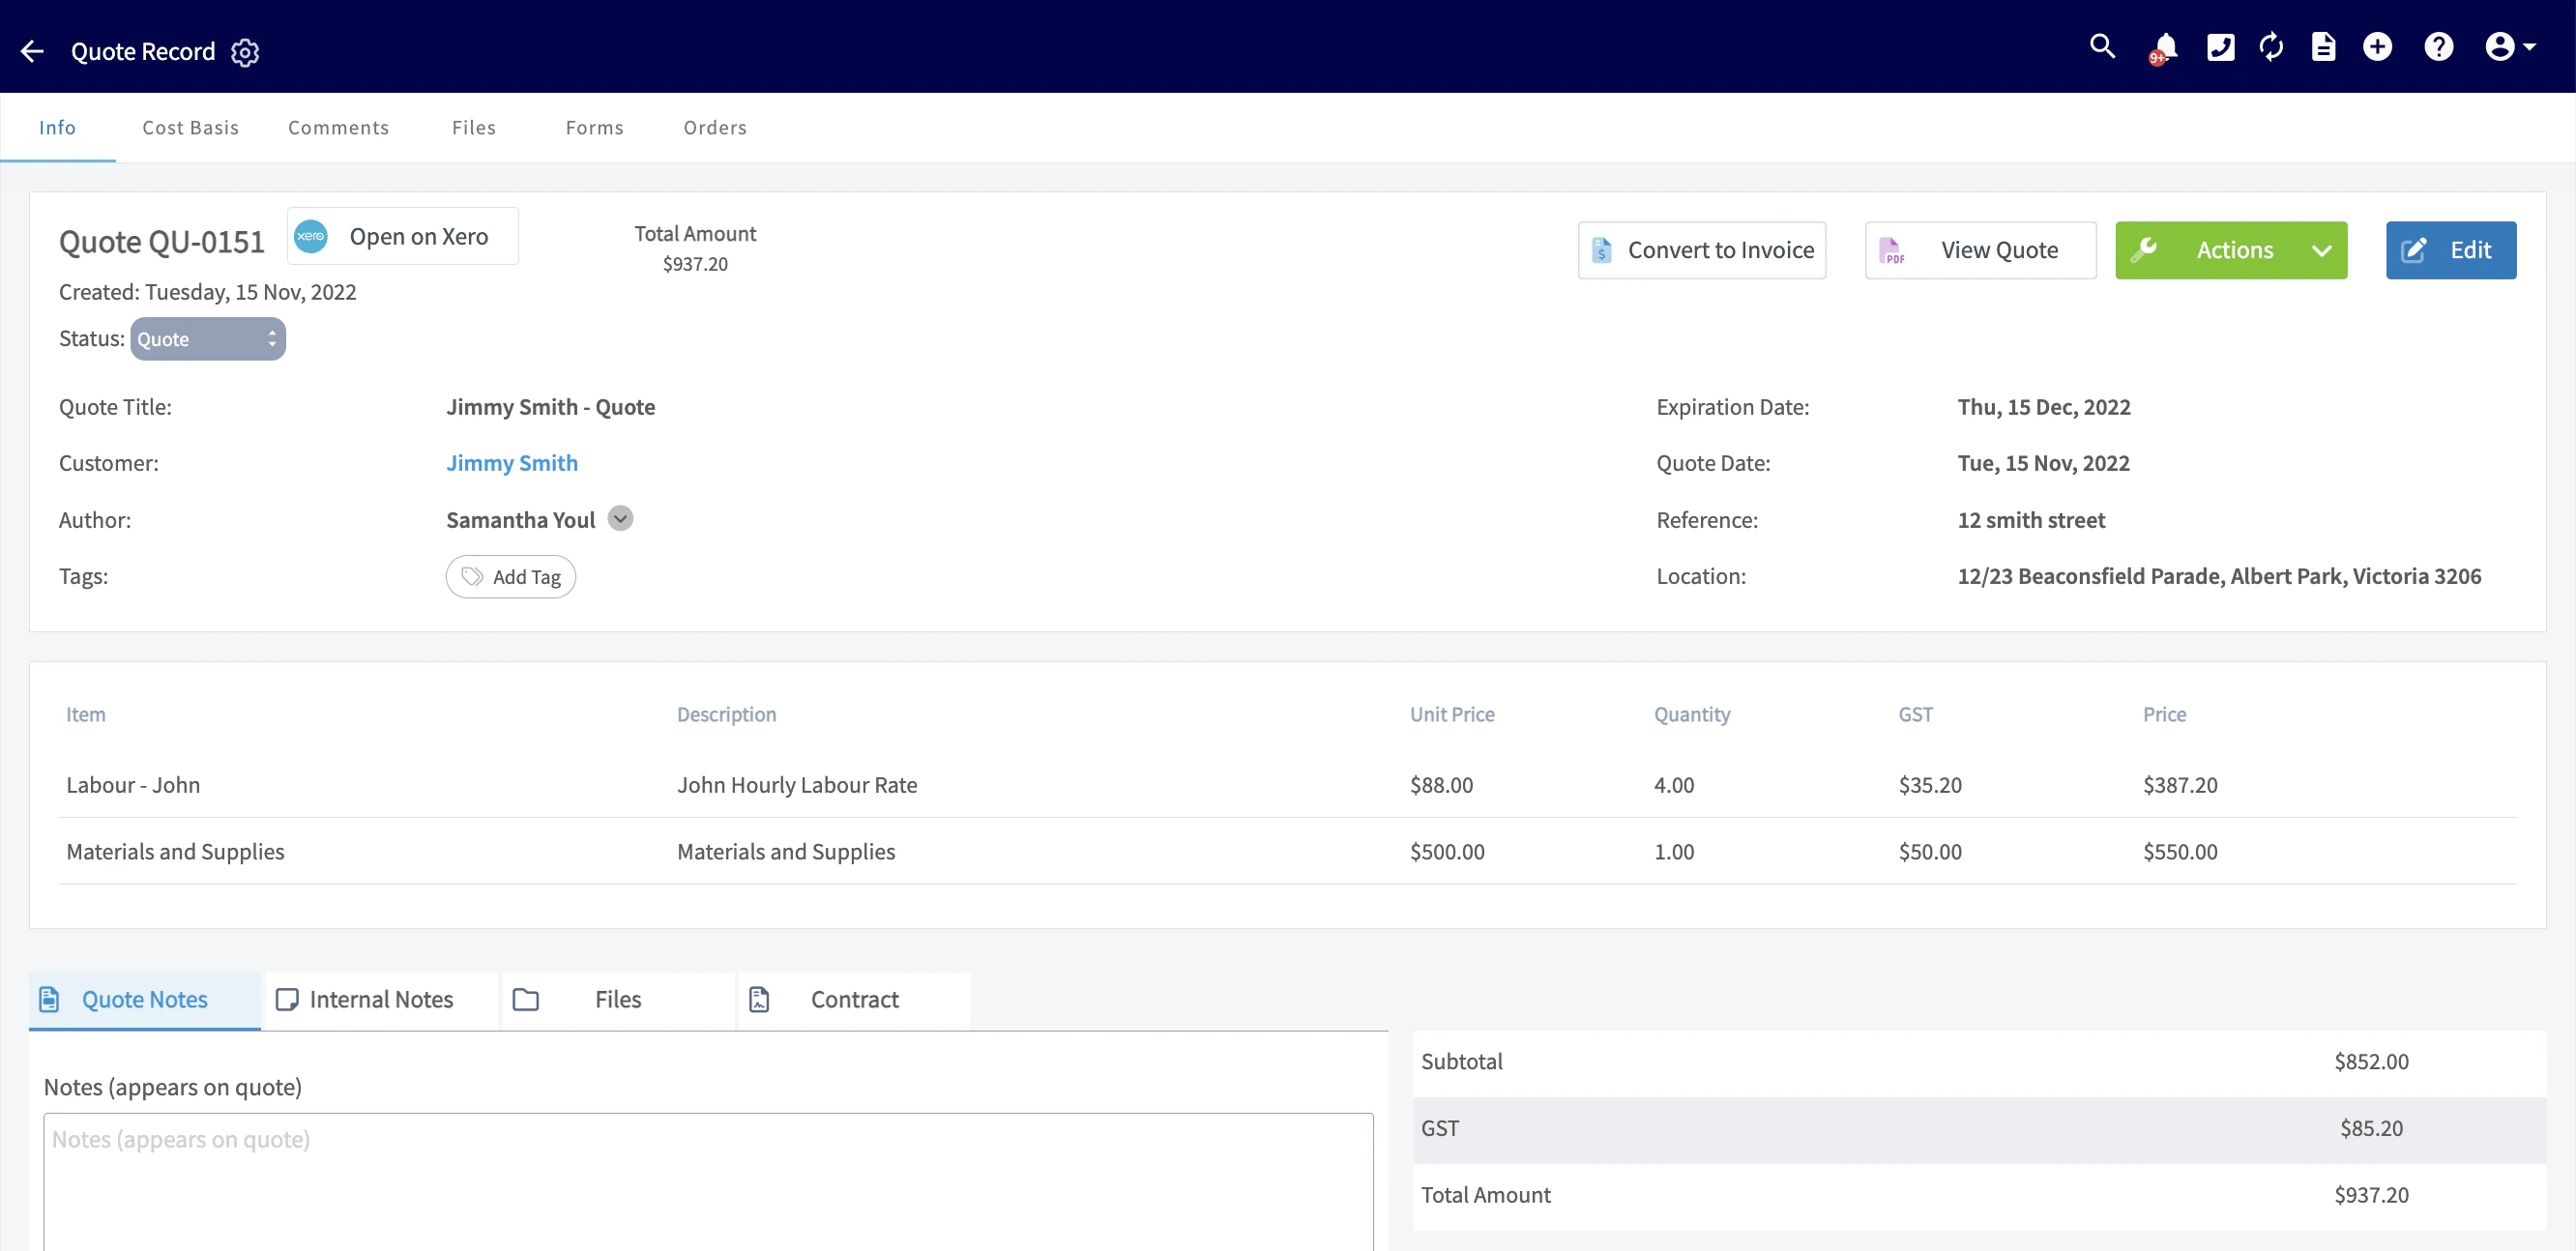The width and height of the screenshot is (2576, 1251).
Task: Open the Jimmy Smith customer link
Action: (x=512, y=463)
